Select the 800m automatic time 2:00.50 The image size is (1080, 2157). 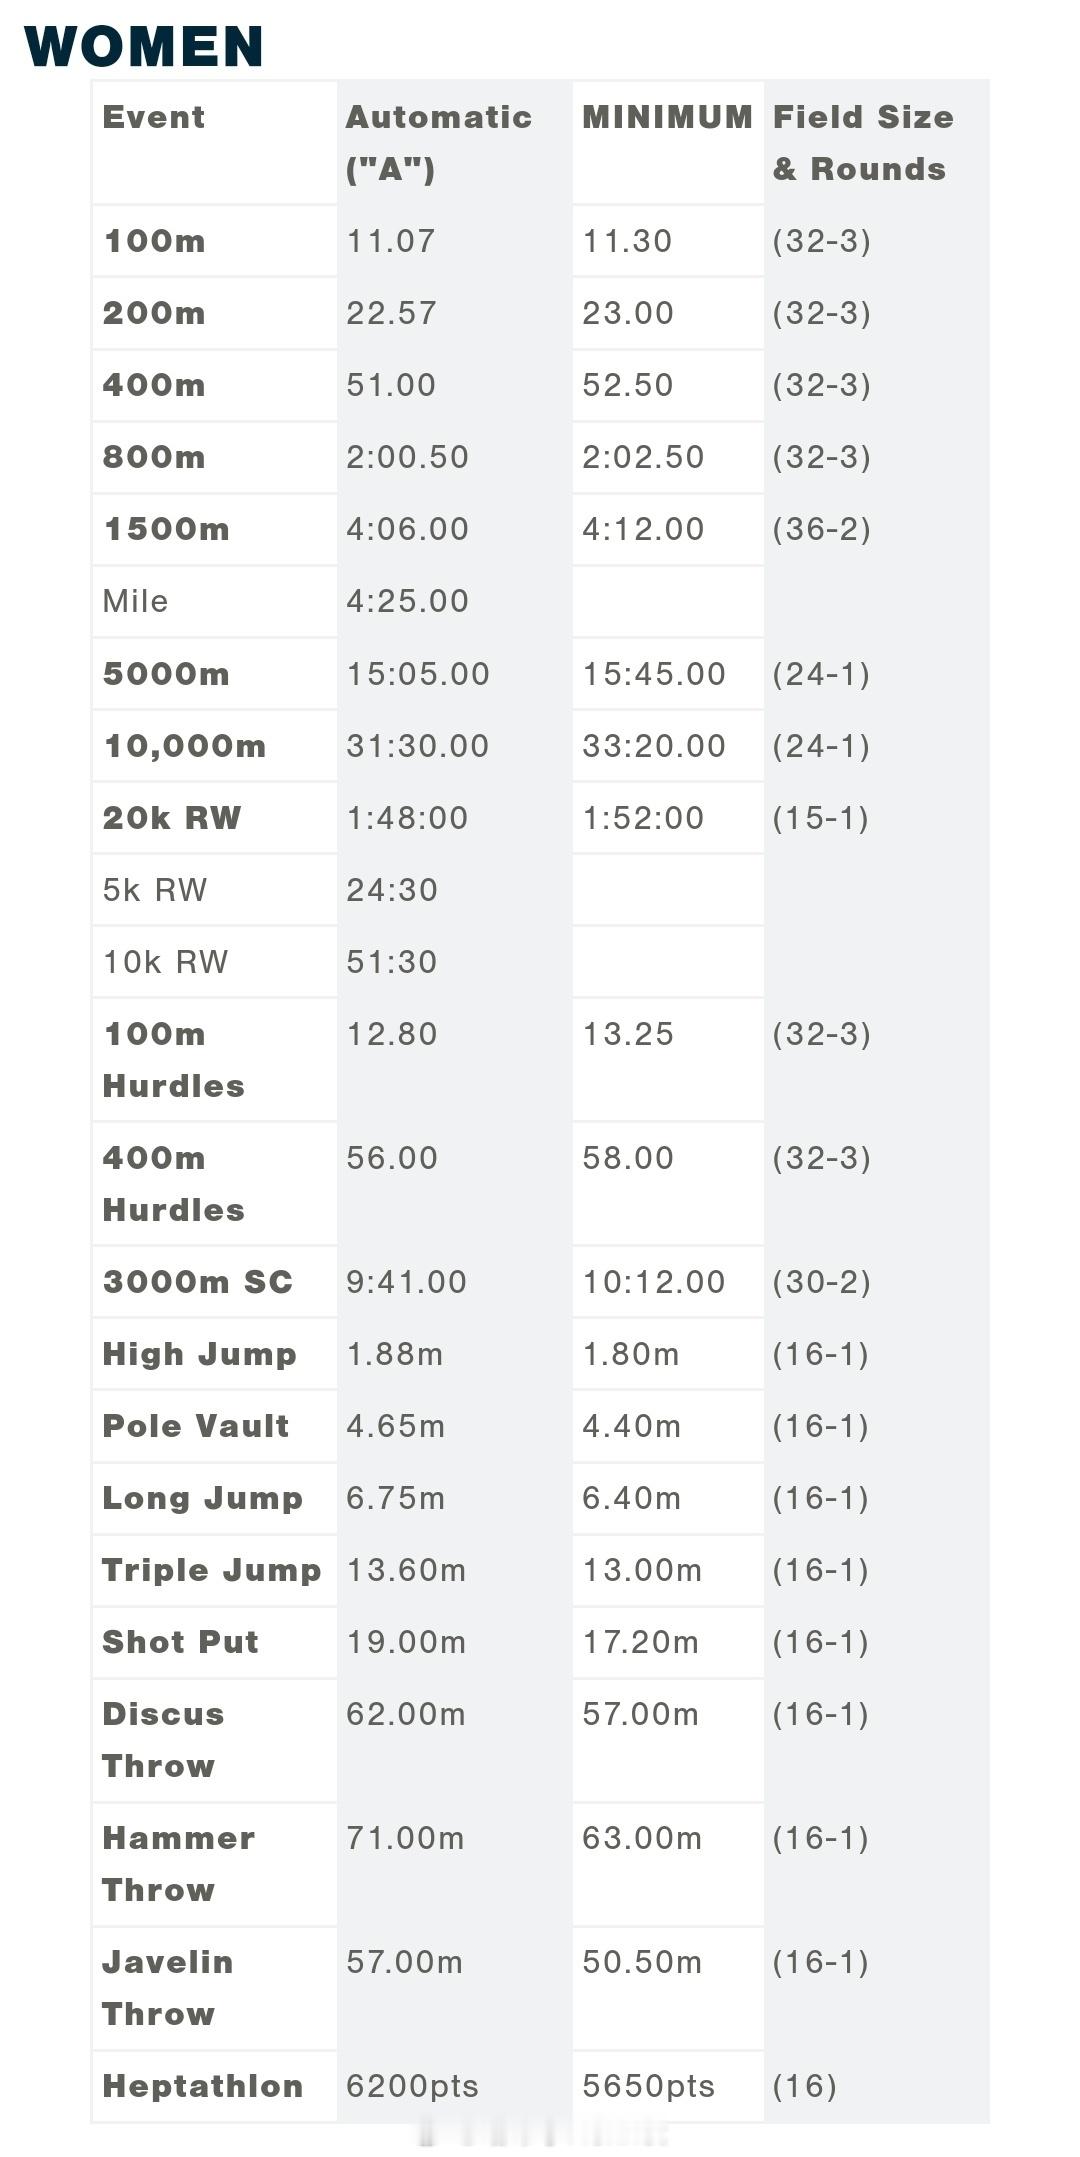tap(407, 457)
